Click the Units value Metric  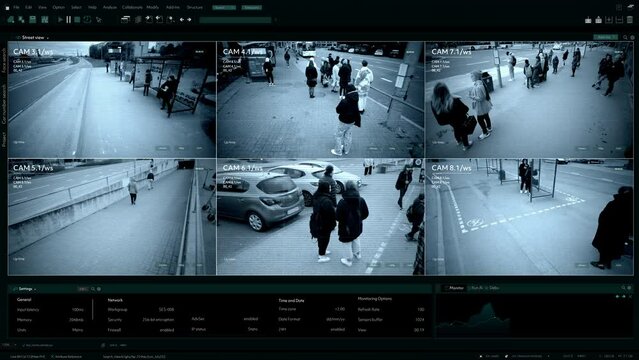point(77,330)
